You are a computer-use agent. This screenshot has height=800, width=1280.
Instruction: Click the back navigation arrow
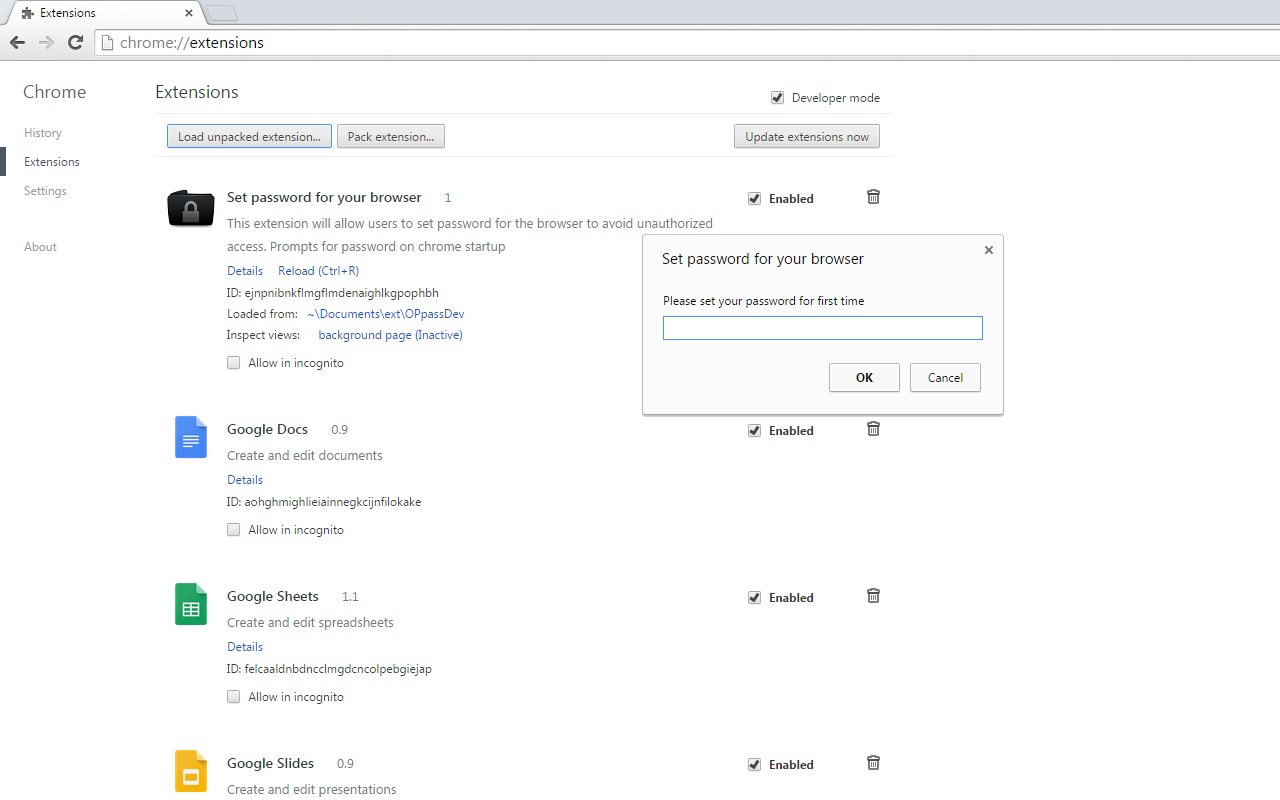pyautogui.click(x=17, y=42)
